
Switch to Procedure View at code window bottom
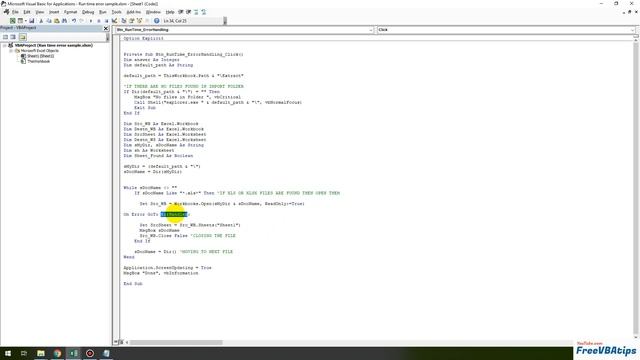[116, 342]
